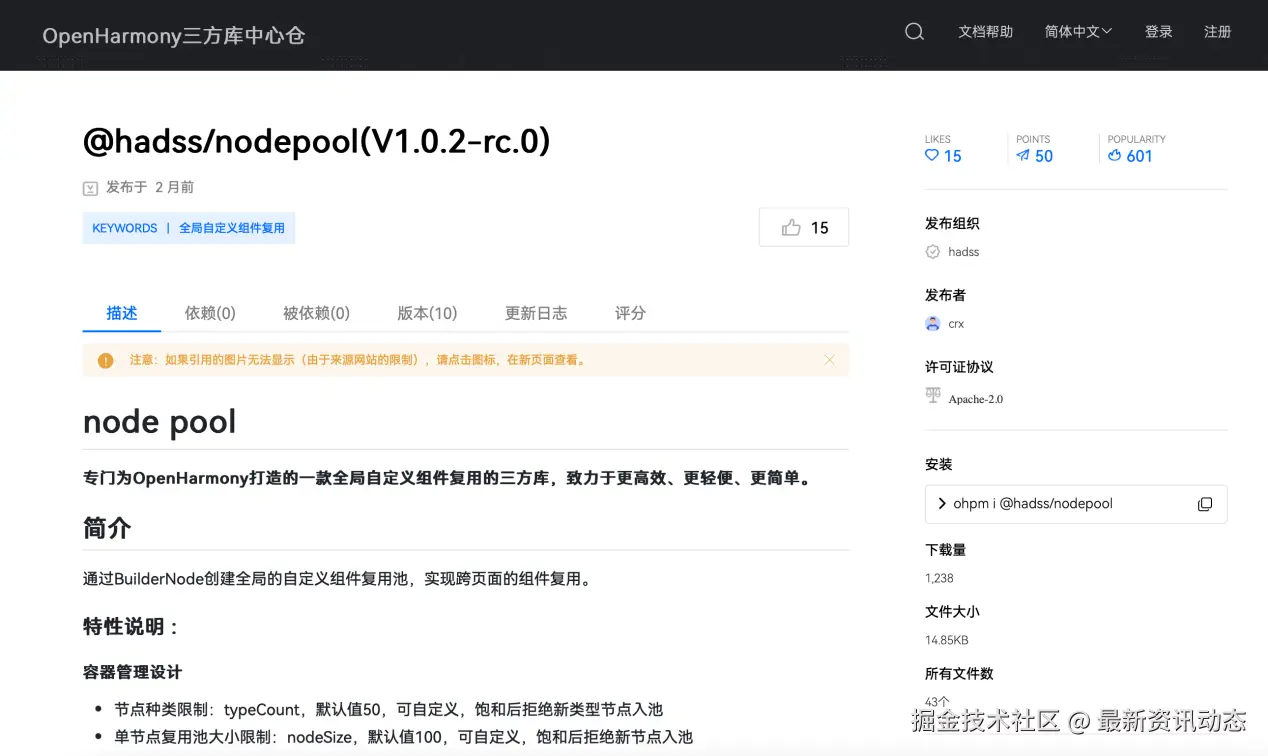
Task: Click the 文档帮助 menu item
Action: [x=987, y=31]
